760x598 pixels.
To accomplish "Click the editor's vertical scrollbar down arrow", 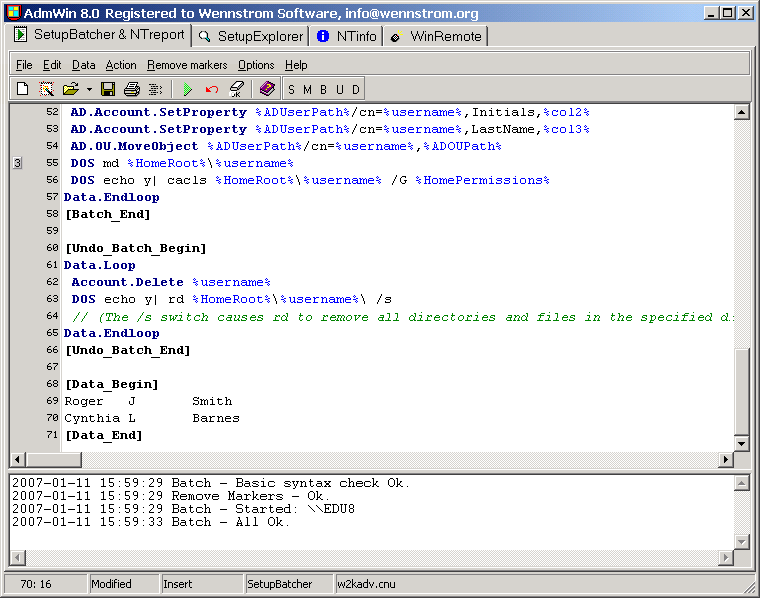I will pyautogui.click(x=741, y=443).
